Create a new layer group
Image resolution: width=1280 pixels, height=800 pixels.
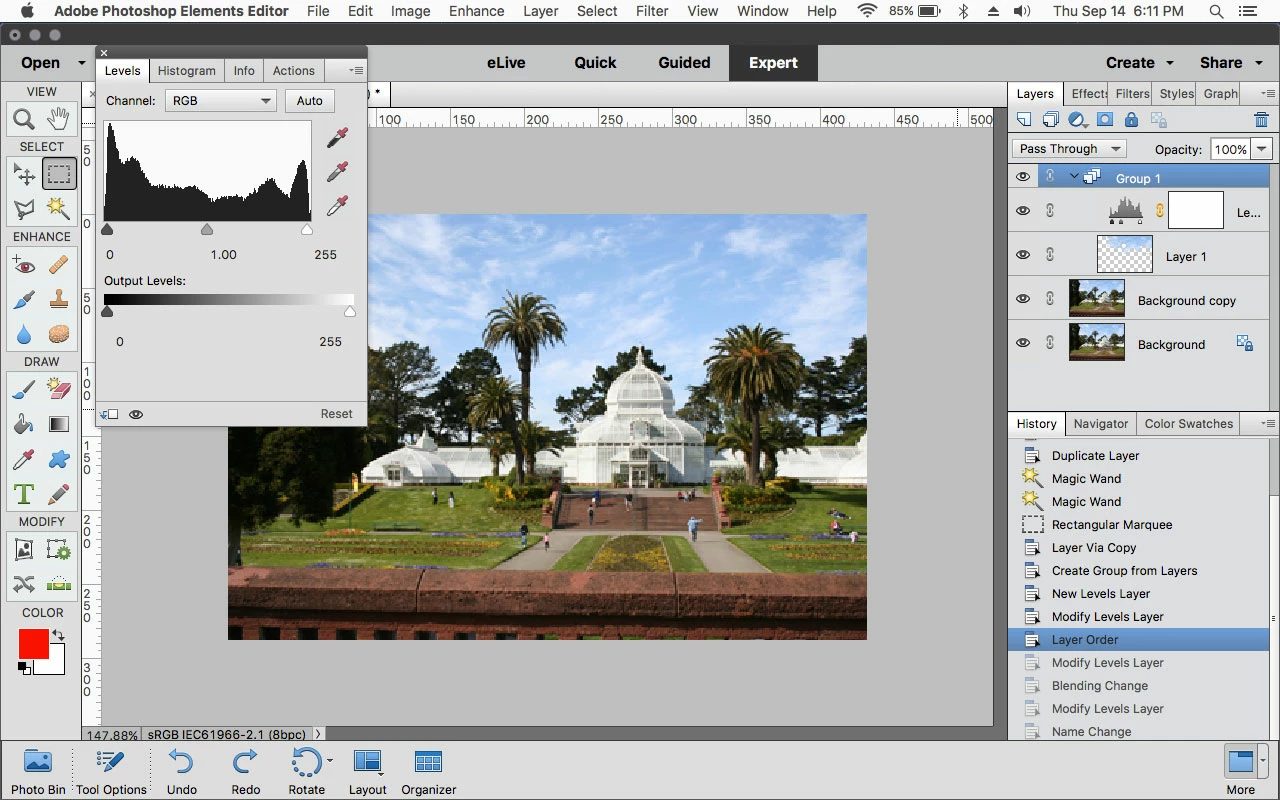(1051, 120)
